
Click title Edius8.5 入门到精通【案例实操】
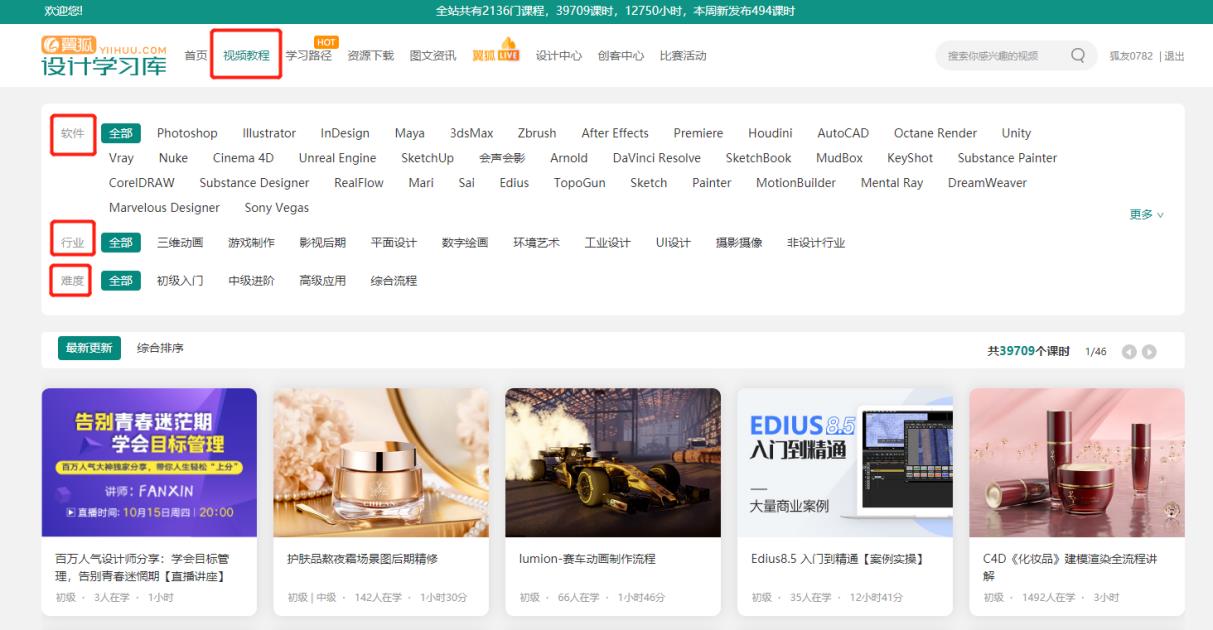click(837, 559)
